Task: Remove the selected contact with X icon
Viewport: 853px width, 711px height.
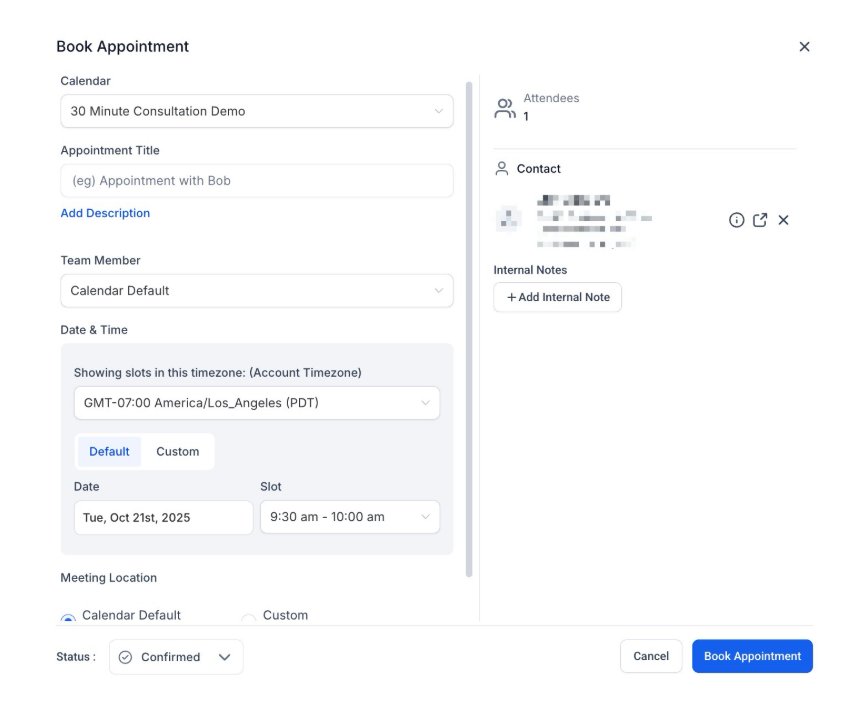Action: point(783,220)
